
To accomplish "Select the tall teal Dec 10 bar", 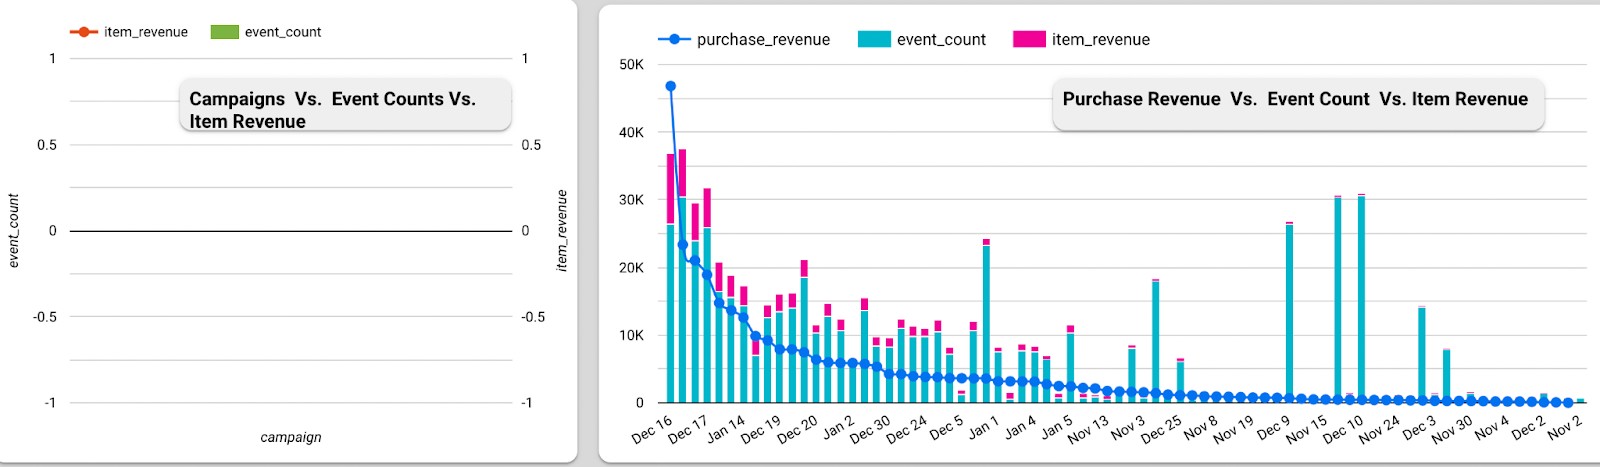I will pyautogui.click(x=1361, y=300).
